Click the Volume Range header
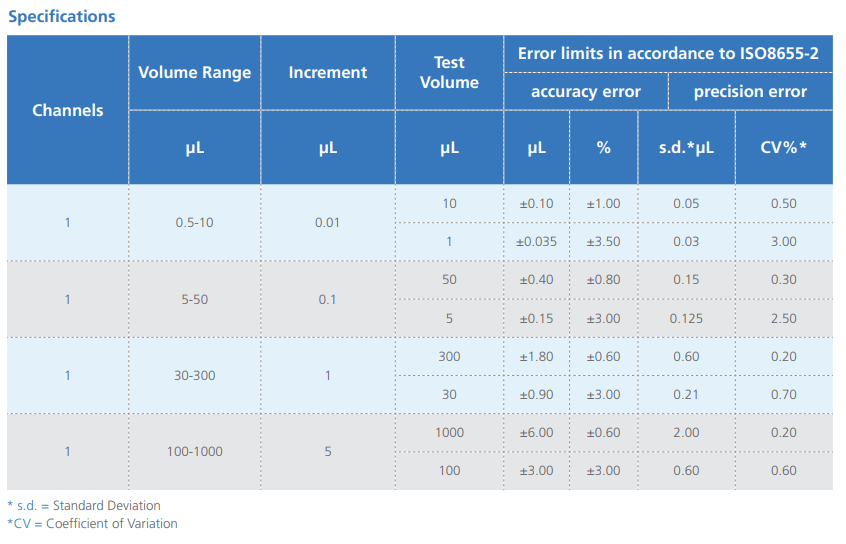Screen dimensions: 846x544 [194, 72]
